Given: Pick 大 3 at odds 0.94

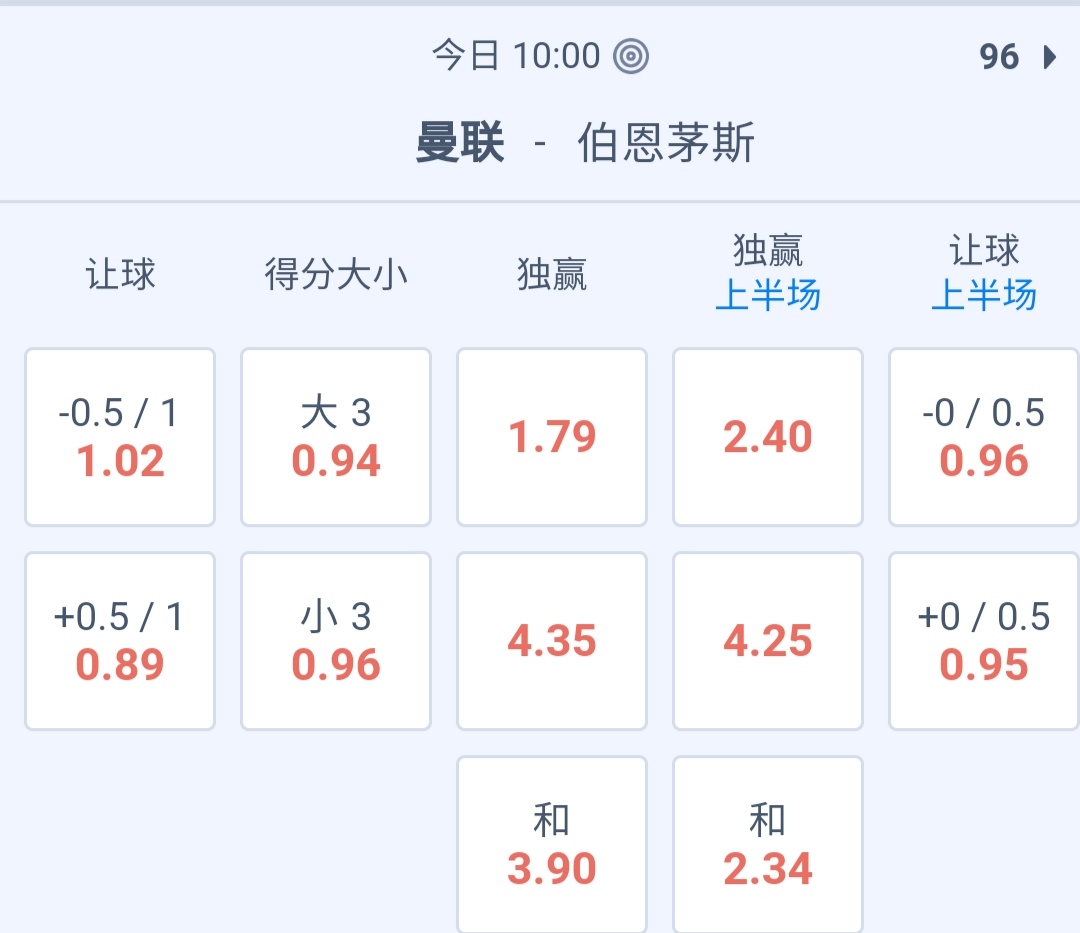Looking at the screenshot, I should pos(336,437).
